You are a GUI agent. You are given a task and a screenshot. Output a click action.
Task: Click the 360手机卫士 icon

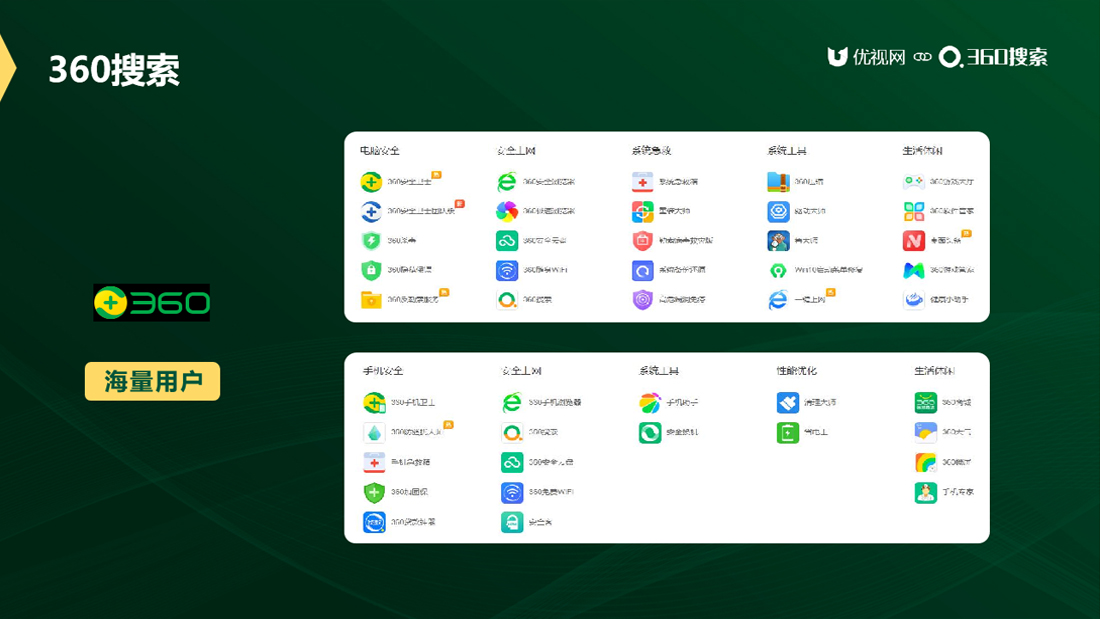pyautogui.click(x=374, y=402)
